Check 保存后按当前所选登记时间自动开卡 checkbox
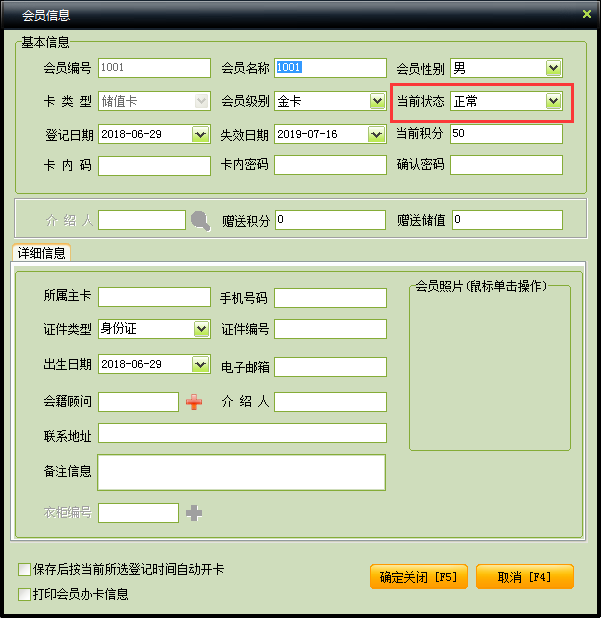This screenshot has height=618, width=601. click(x=24, y=570)
